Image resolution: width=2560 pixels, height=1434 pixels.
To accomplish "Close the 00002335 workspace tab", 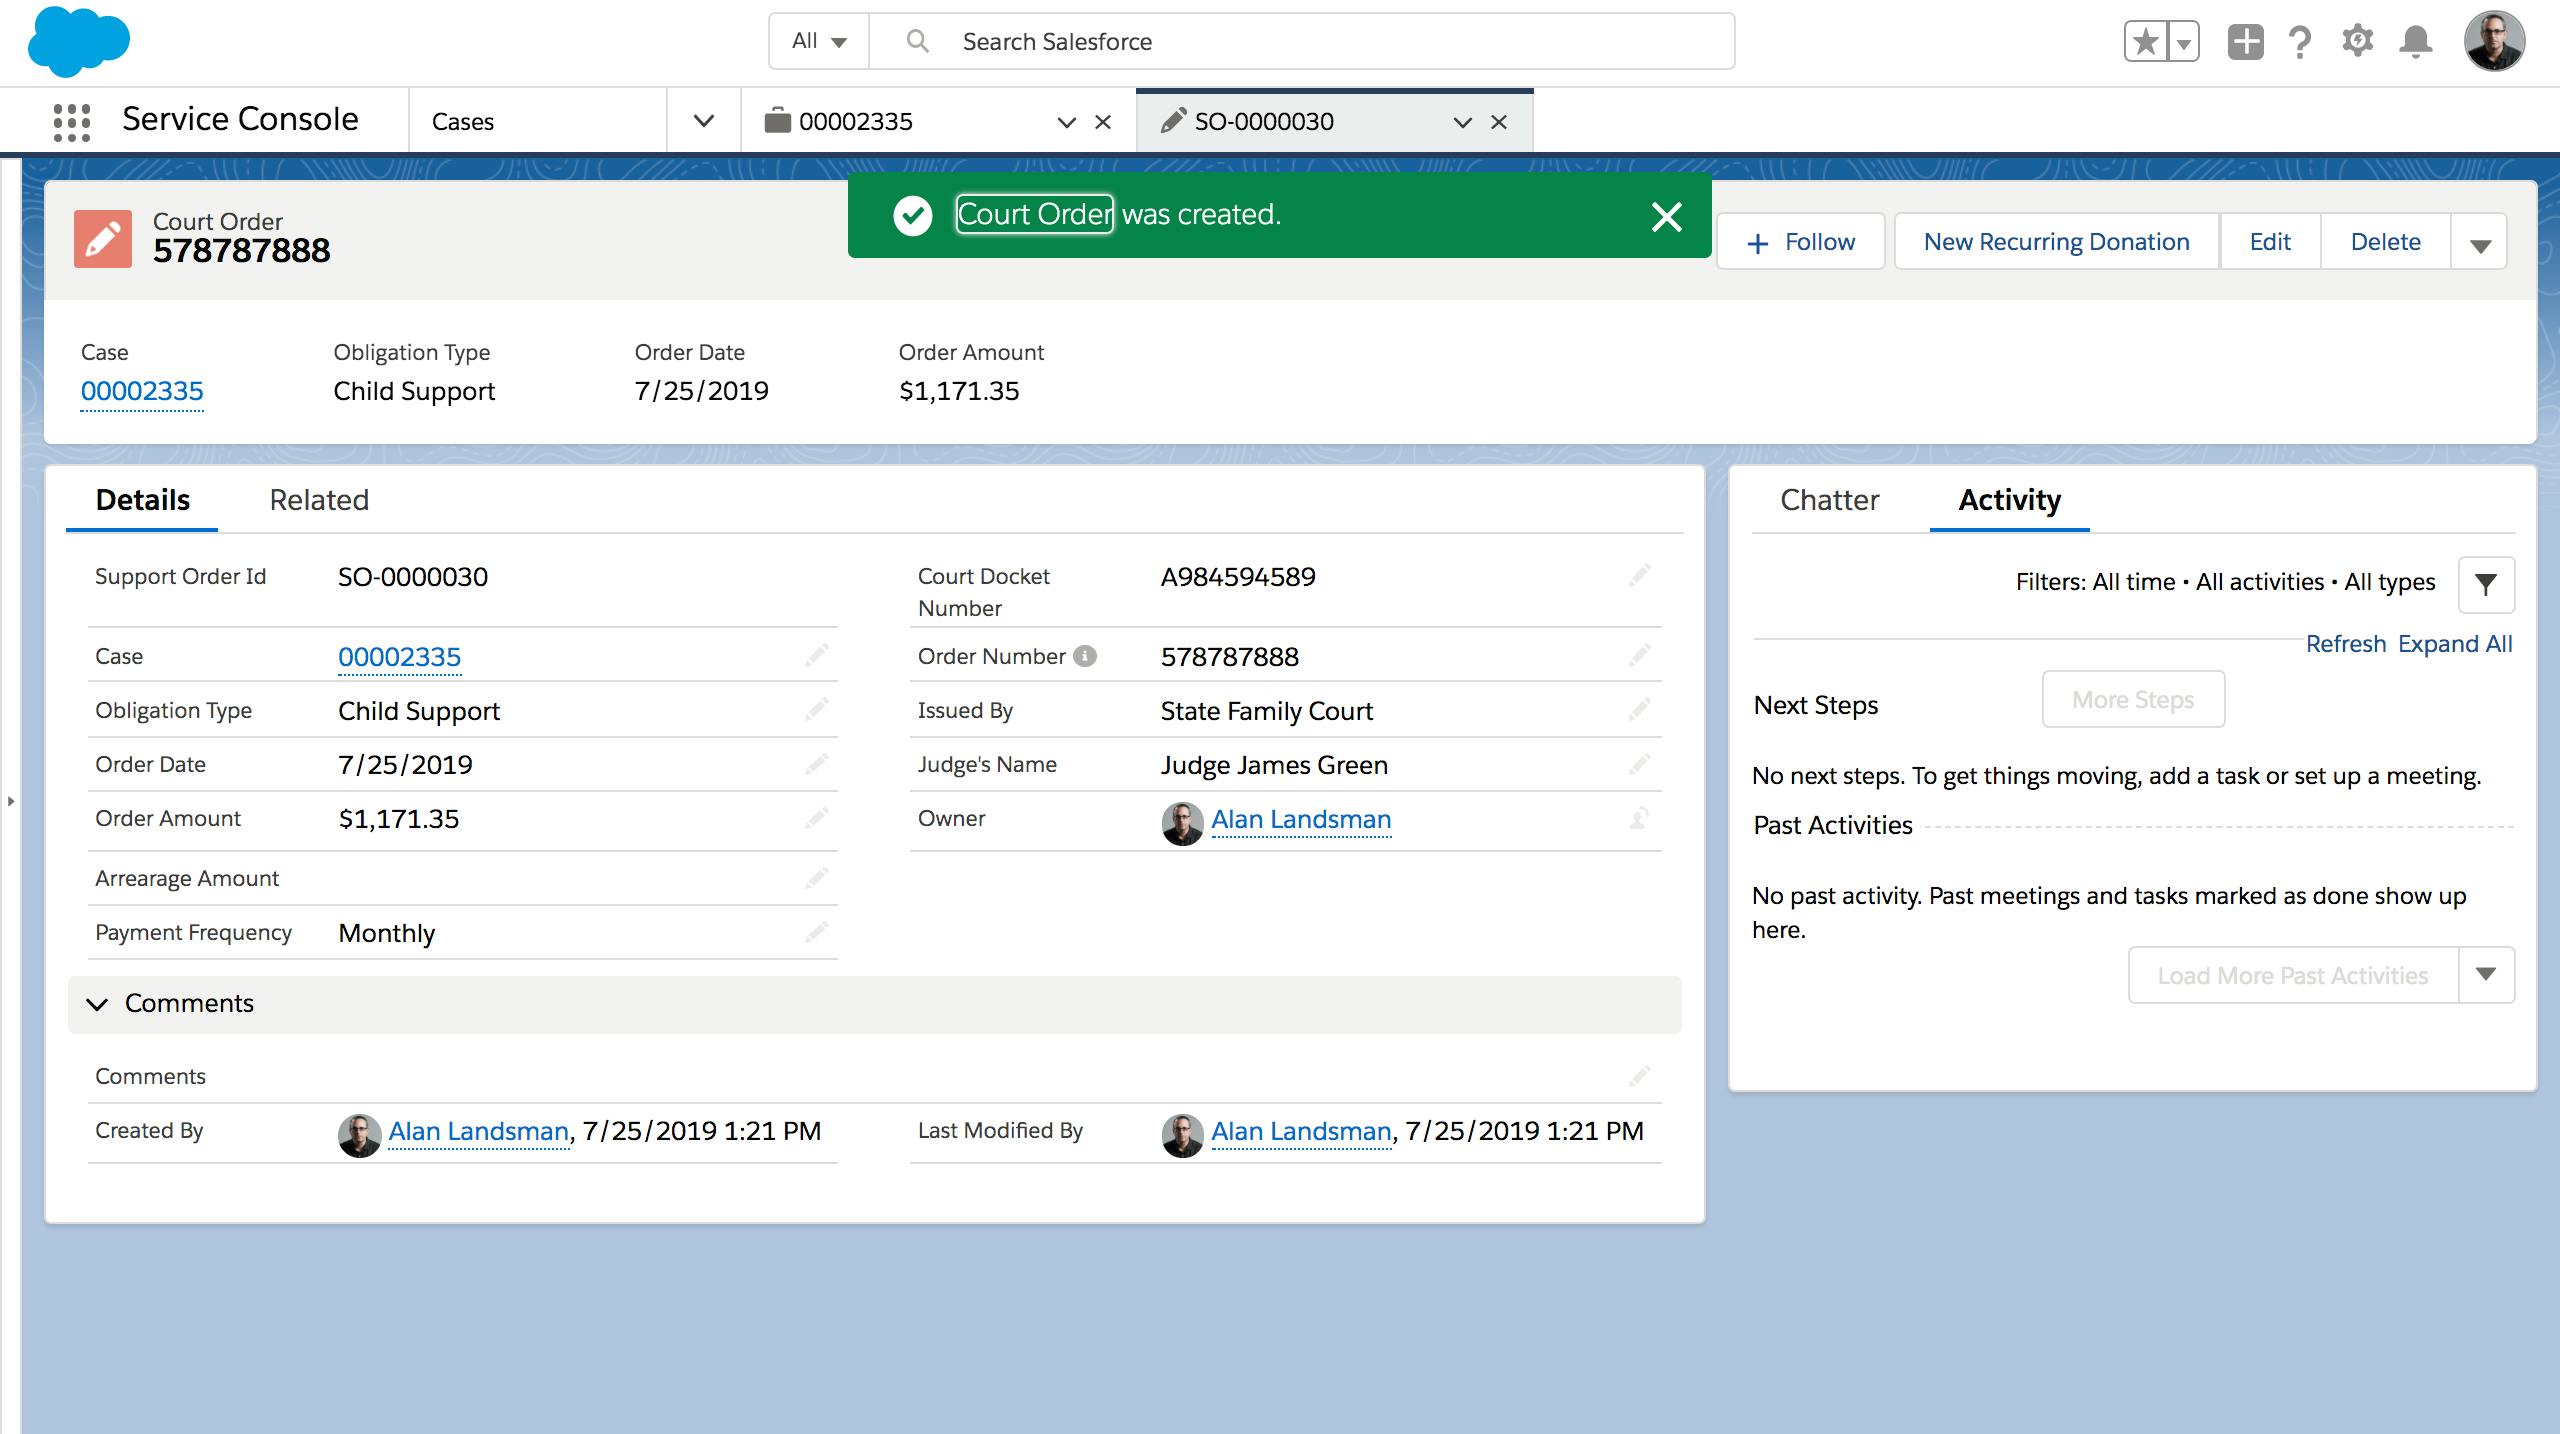I will tap(1103, 122).
